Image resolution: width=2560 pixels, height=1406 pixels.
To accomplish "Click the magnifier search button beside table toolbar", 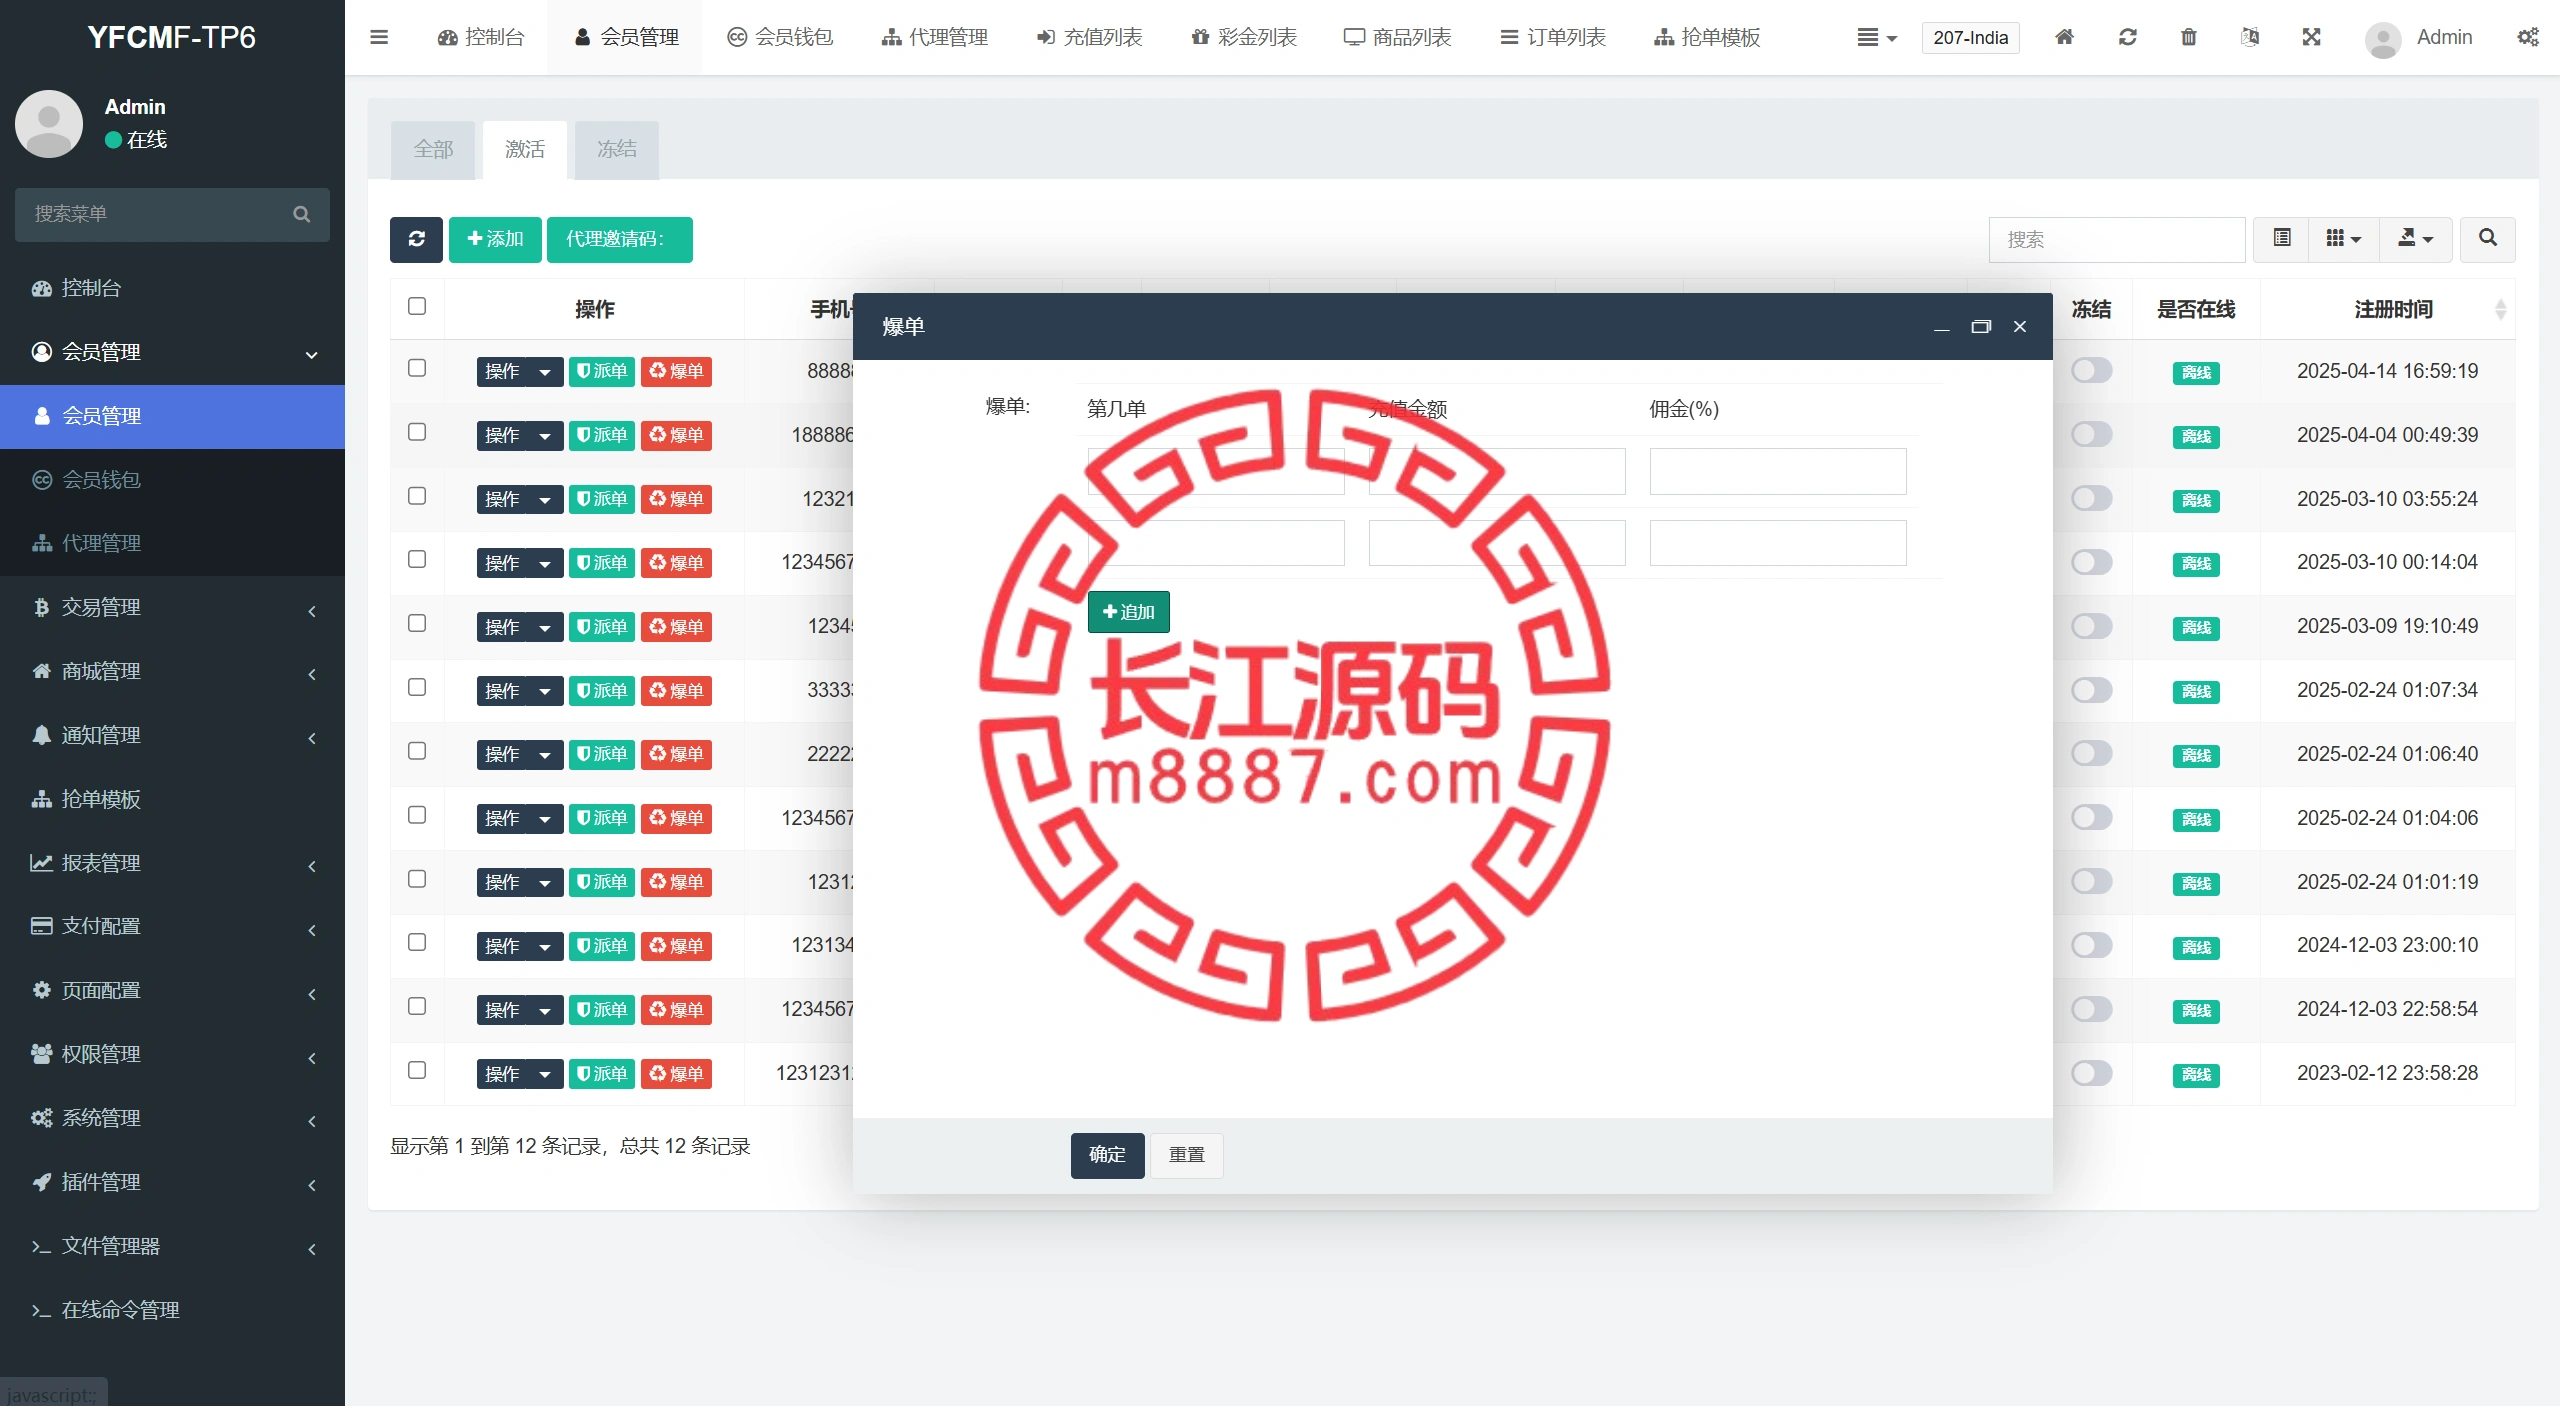I will click(x=2487, y=239).
